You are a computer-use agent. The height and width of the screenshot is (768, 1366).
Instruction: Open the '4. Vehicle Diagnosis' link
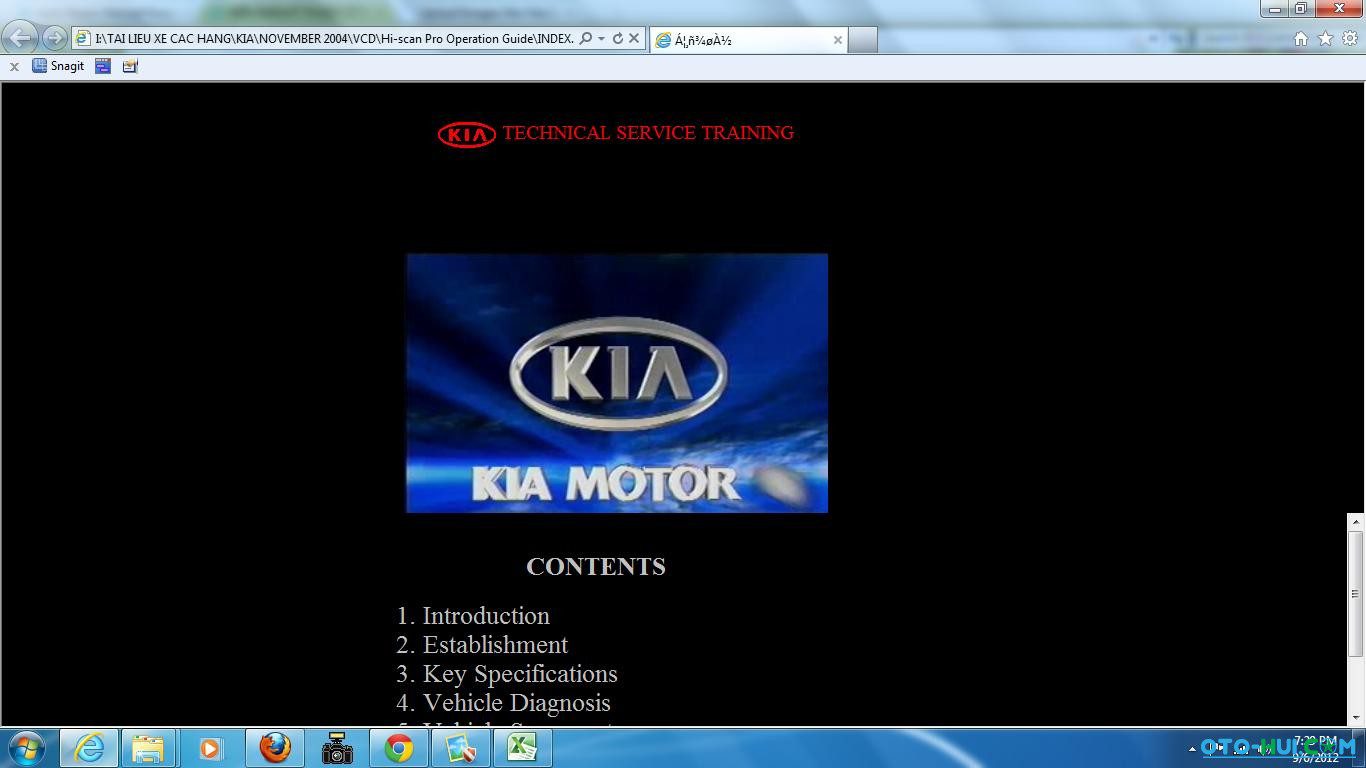[x=503, y=703]
